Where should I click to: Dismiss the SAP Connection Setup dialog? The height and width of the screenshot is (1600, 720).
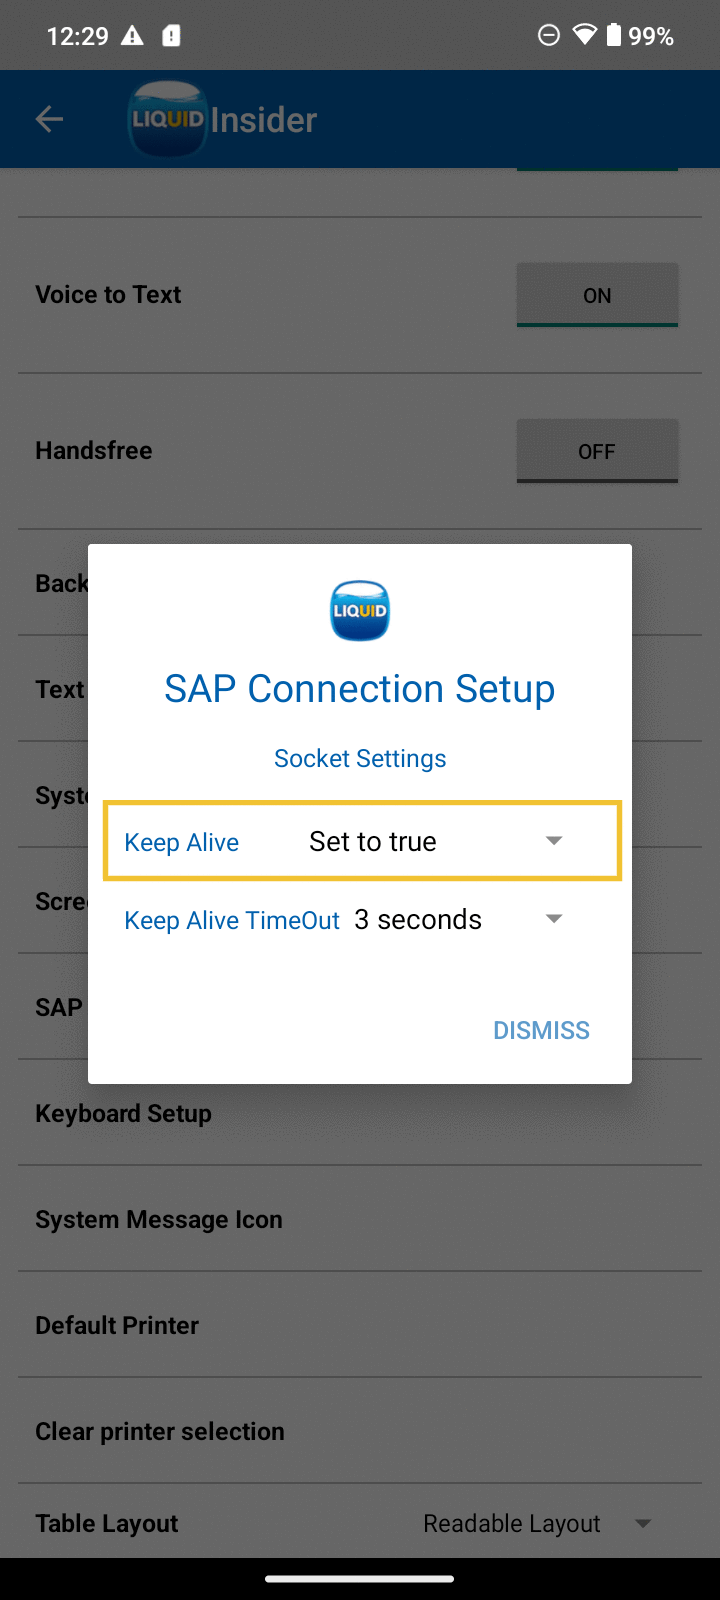(x=541, y=1030)
